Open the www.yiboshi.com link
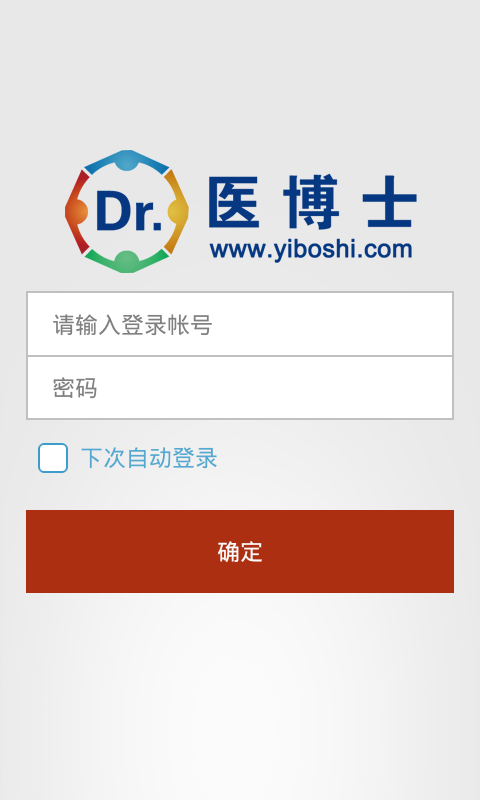The height and width of the screenshot is (800, 480). (311, 250)
